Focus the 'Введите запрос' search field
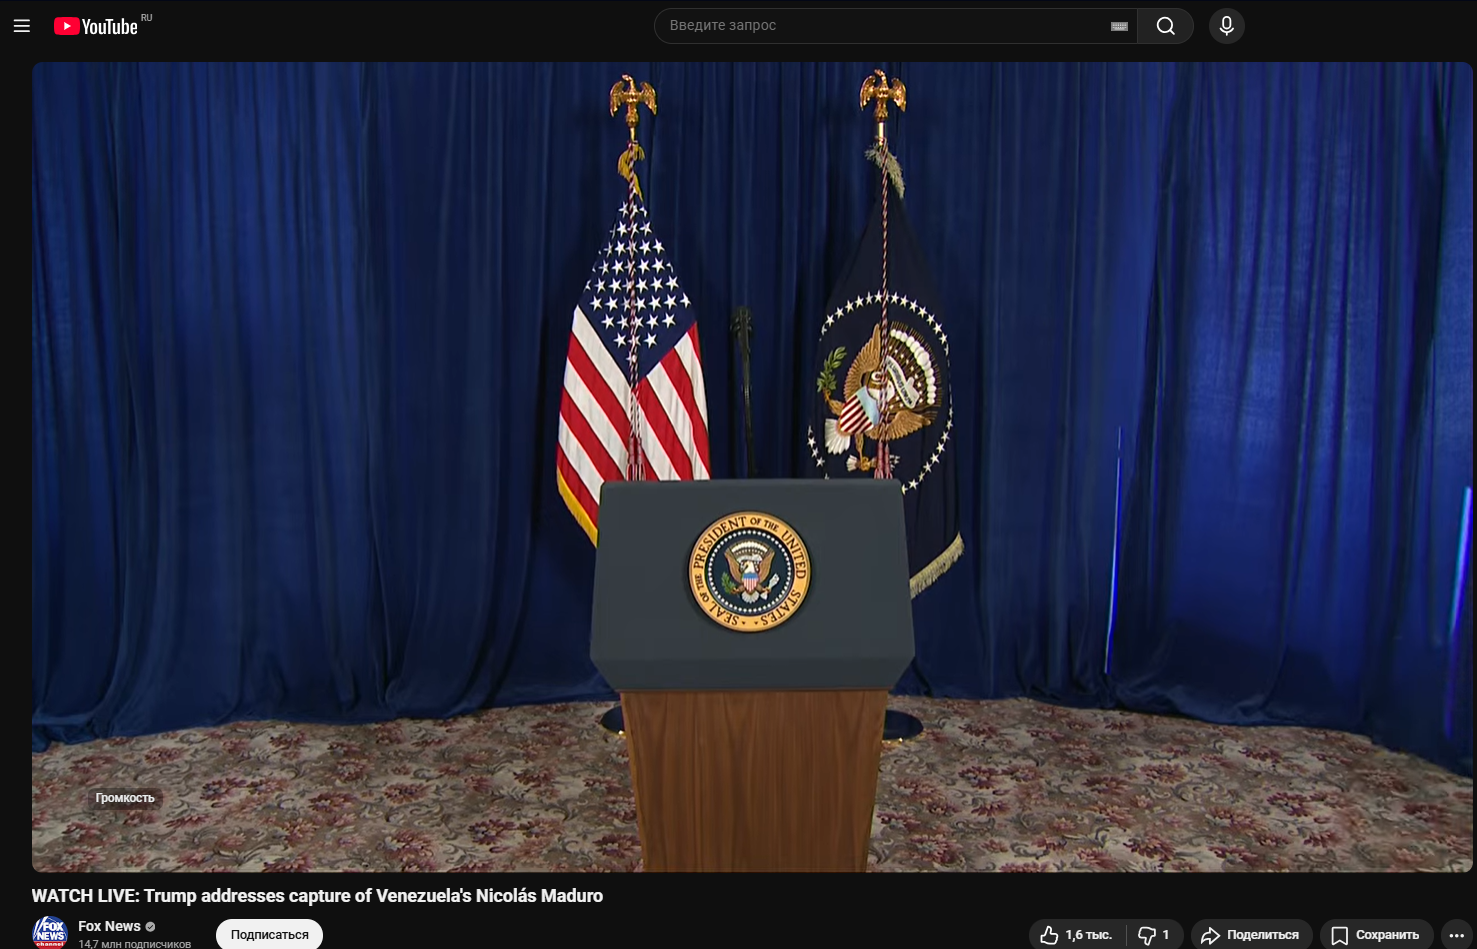 coord(896,26)
